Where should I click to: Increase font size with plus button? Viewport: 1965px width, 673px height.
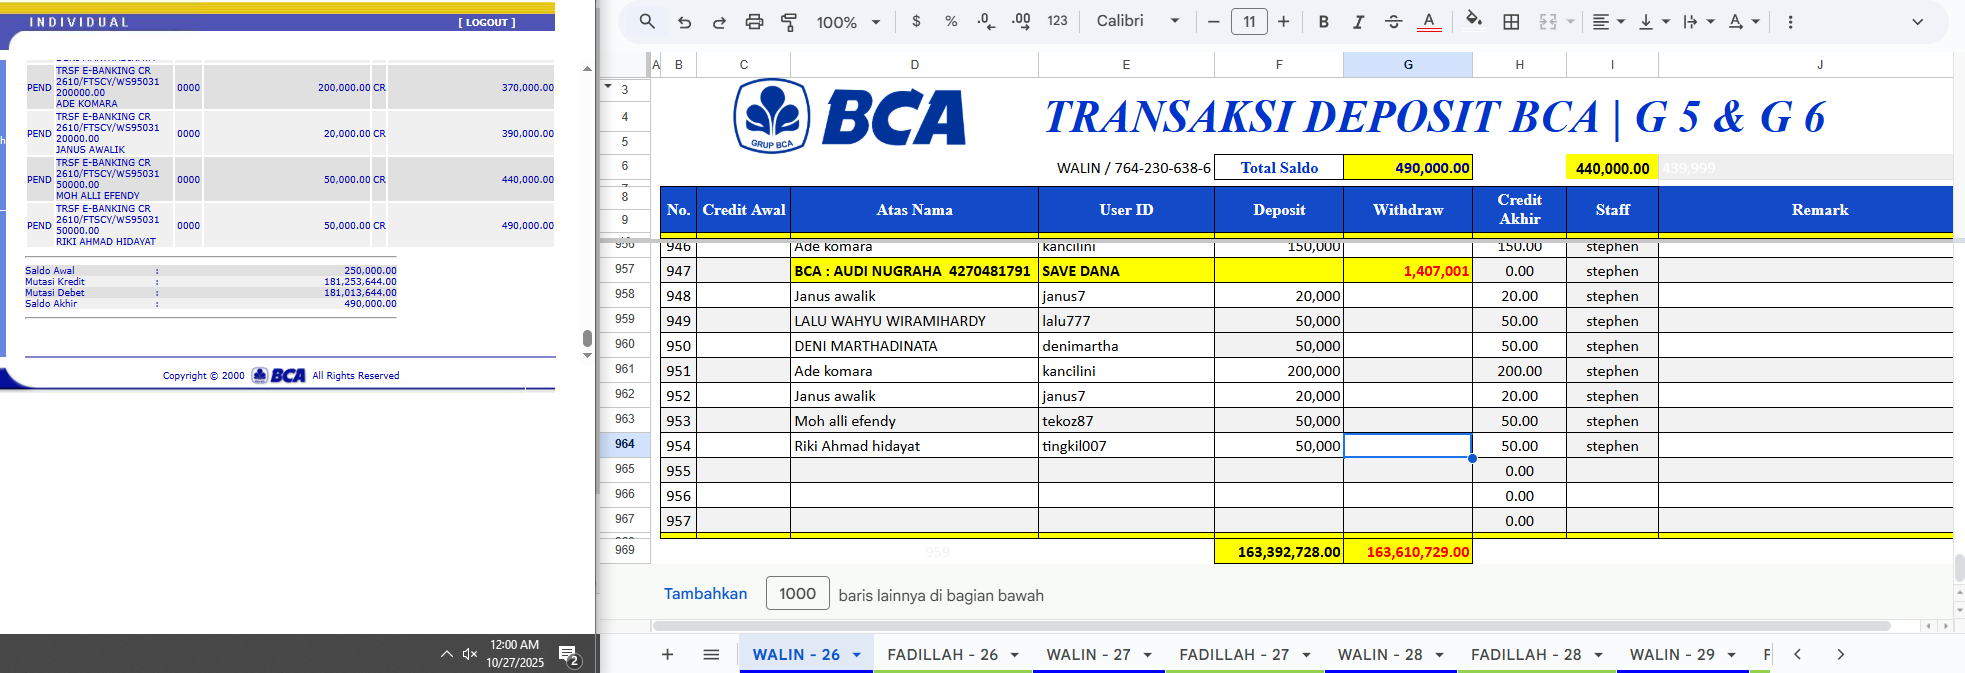click(1284, 21)
